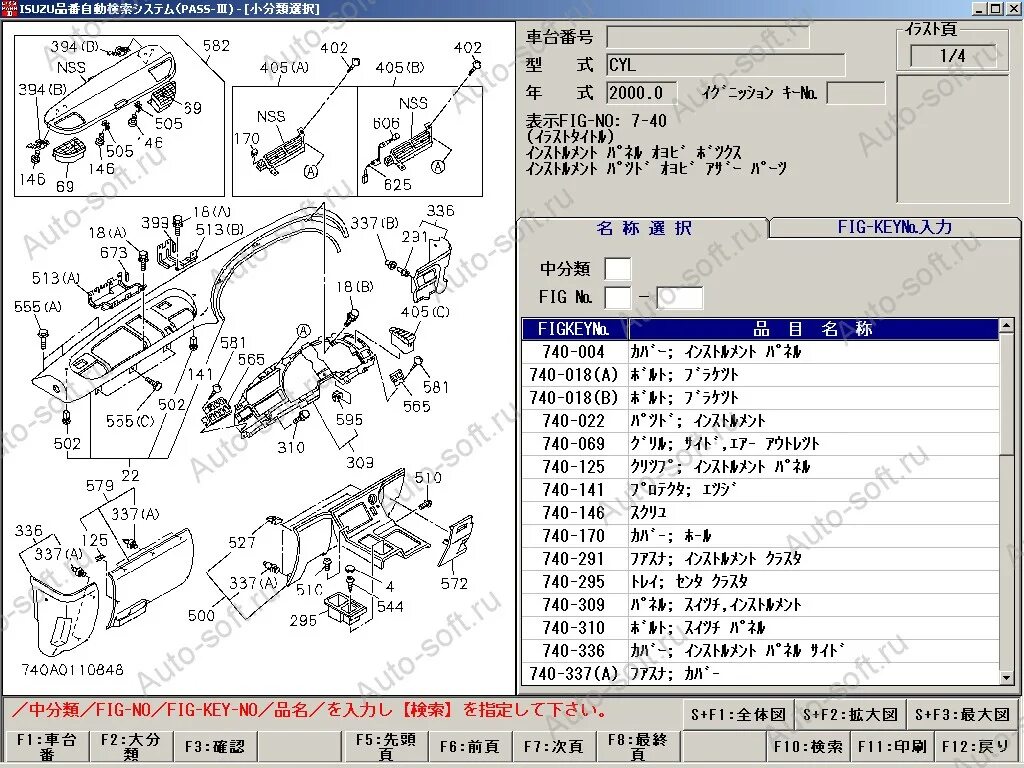1024x768 pixels.
Task: Click part callout 310 in diagram
Action: pos(291,447)
